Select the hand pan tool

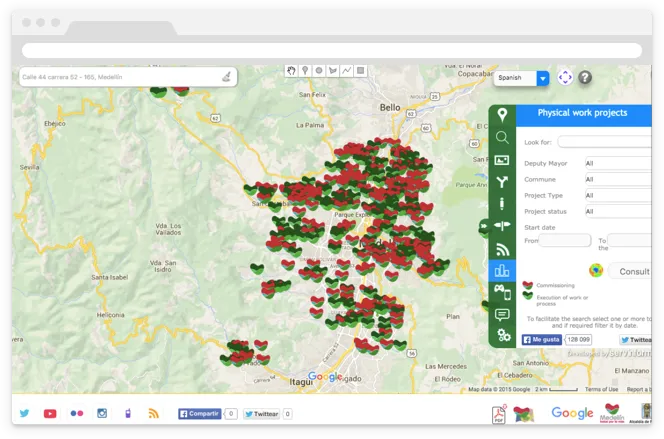[x=291, y=71]
